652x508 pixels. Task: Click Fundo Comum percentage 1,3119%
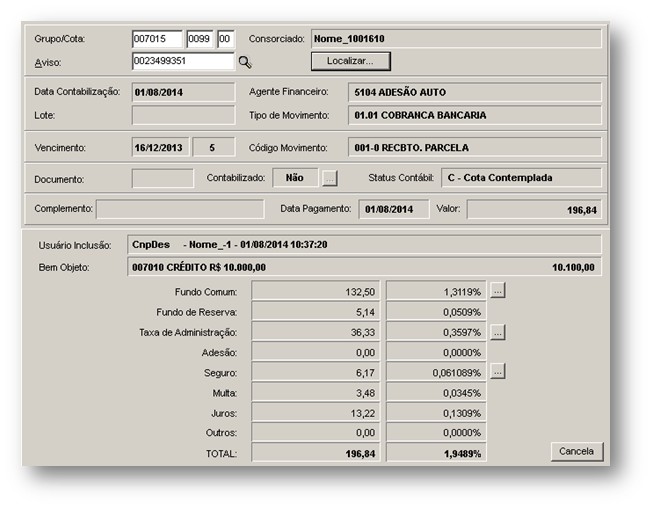point(436,291)
